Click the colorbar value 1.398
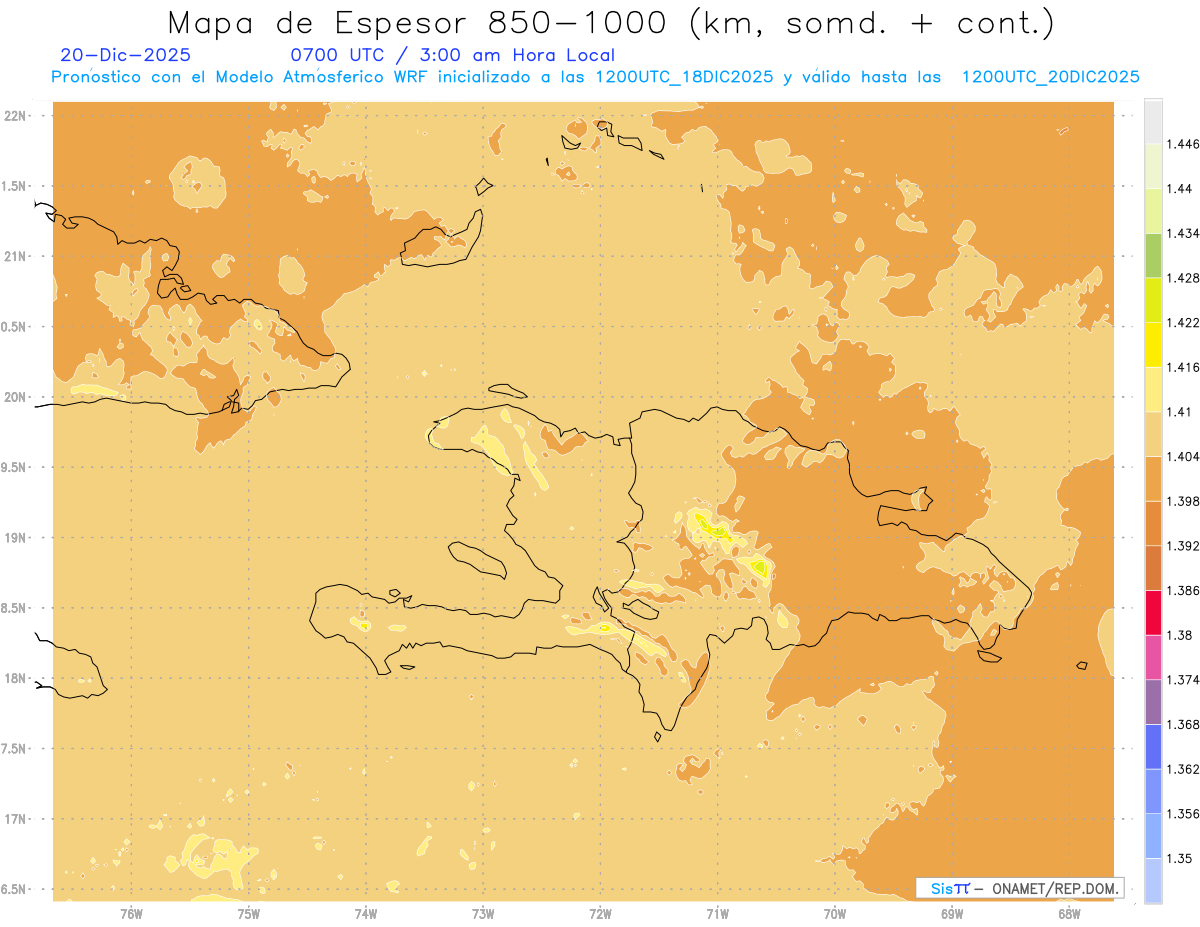1200x927 pixels. 1184,501
